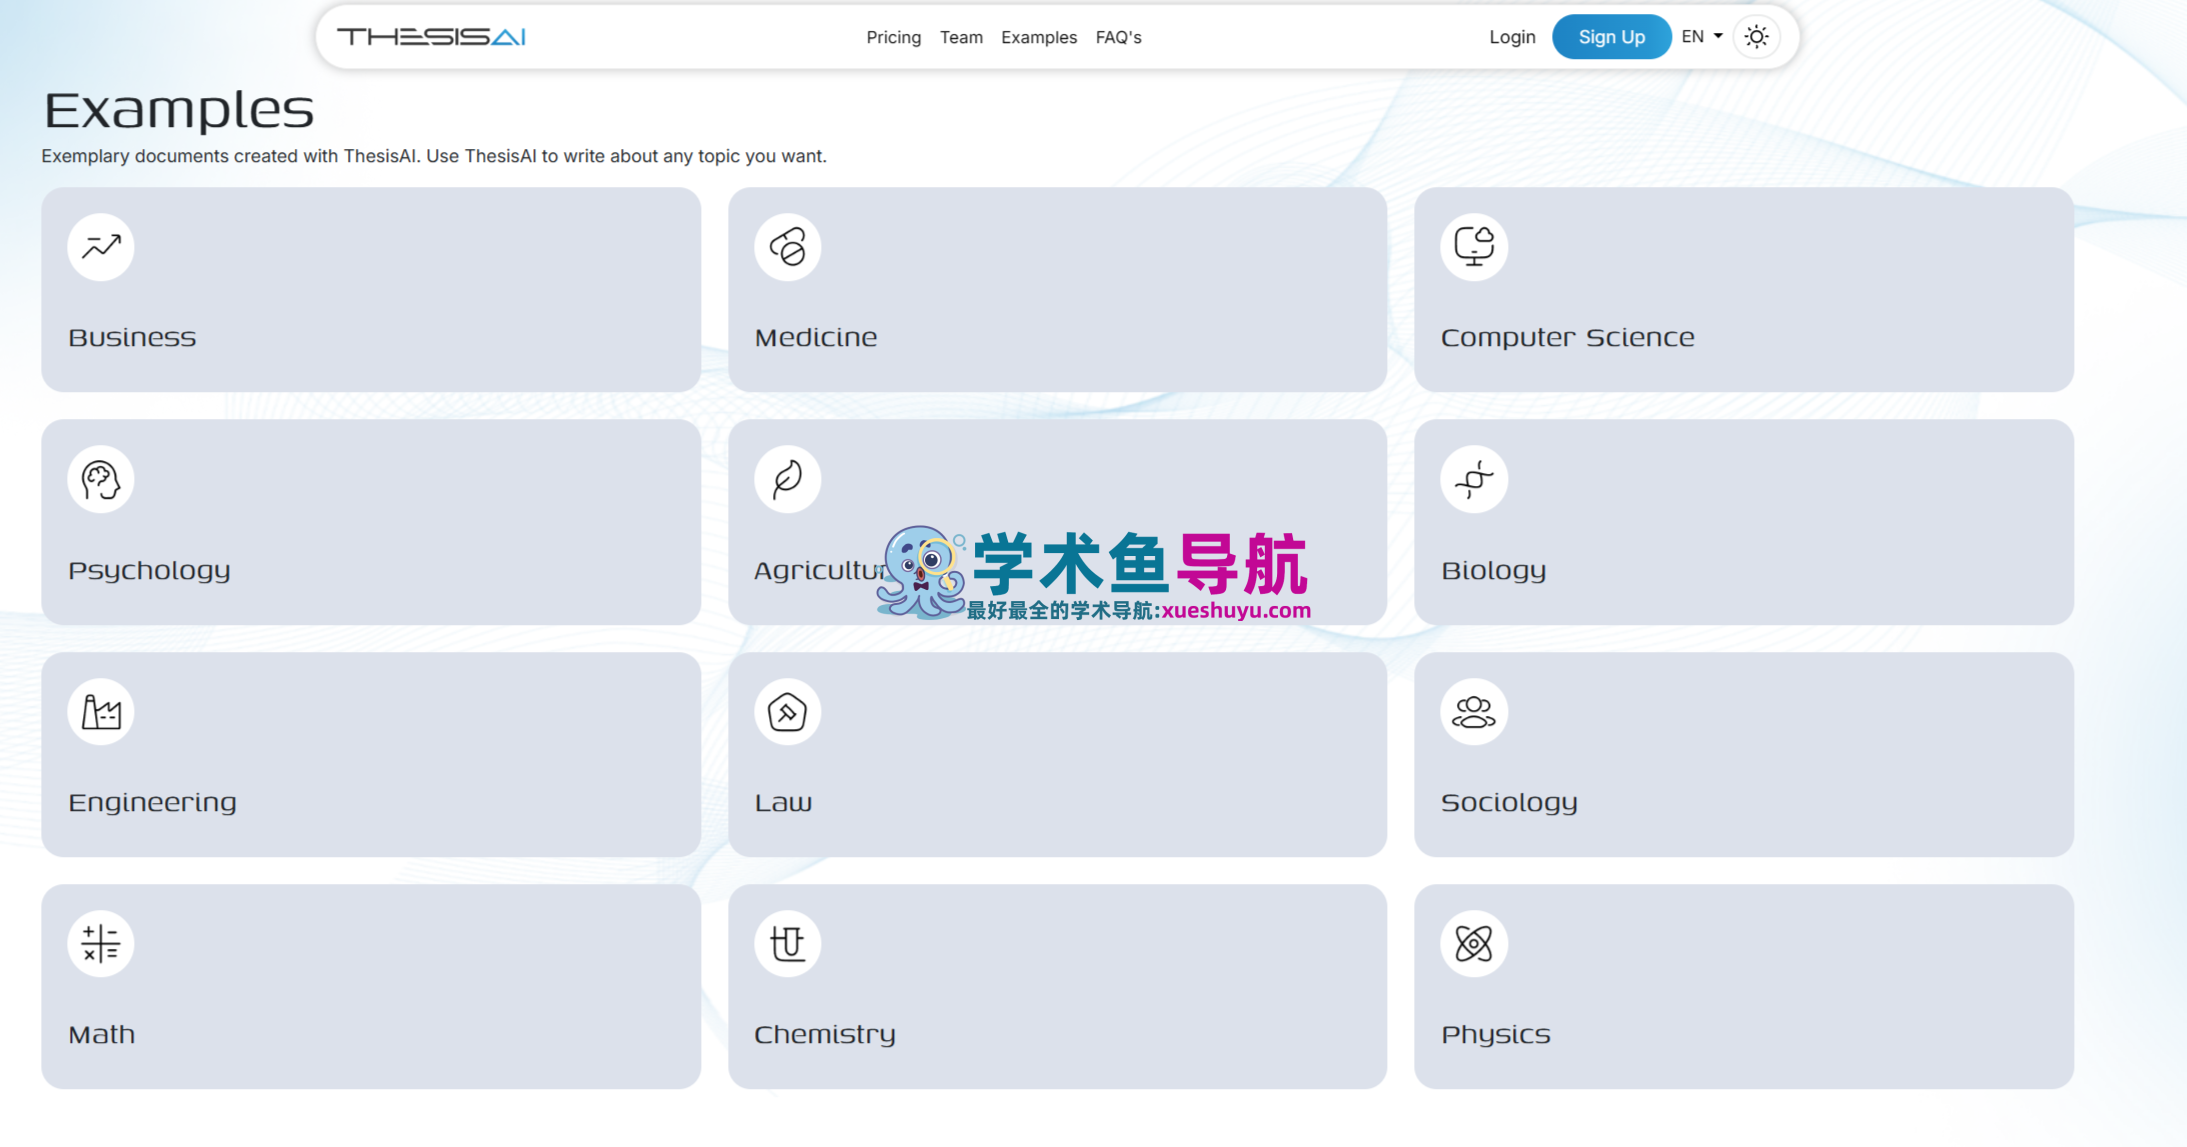2187x1147 pixels.
Task: Click the Computer Science monitor icon
Action: 1474,247
